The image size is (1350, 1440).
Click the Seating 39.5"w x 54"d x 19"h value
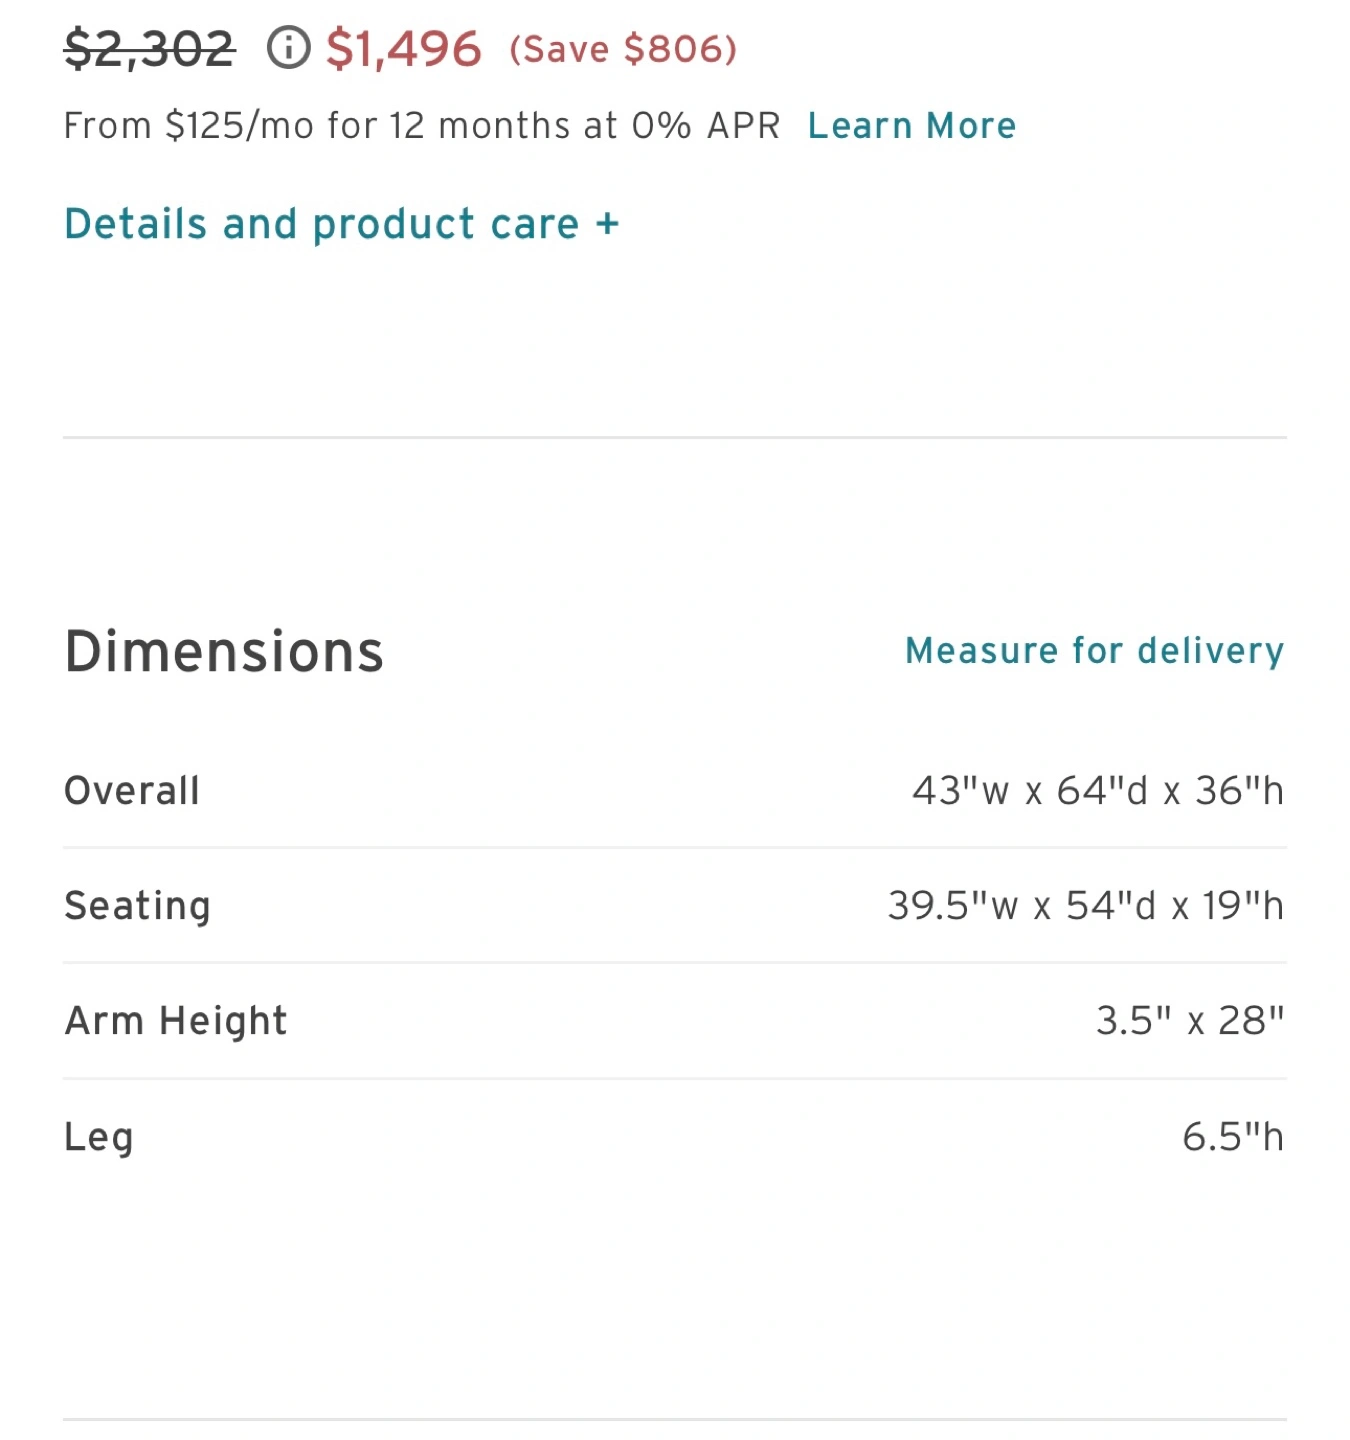tap(1085, 906)
